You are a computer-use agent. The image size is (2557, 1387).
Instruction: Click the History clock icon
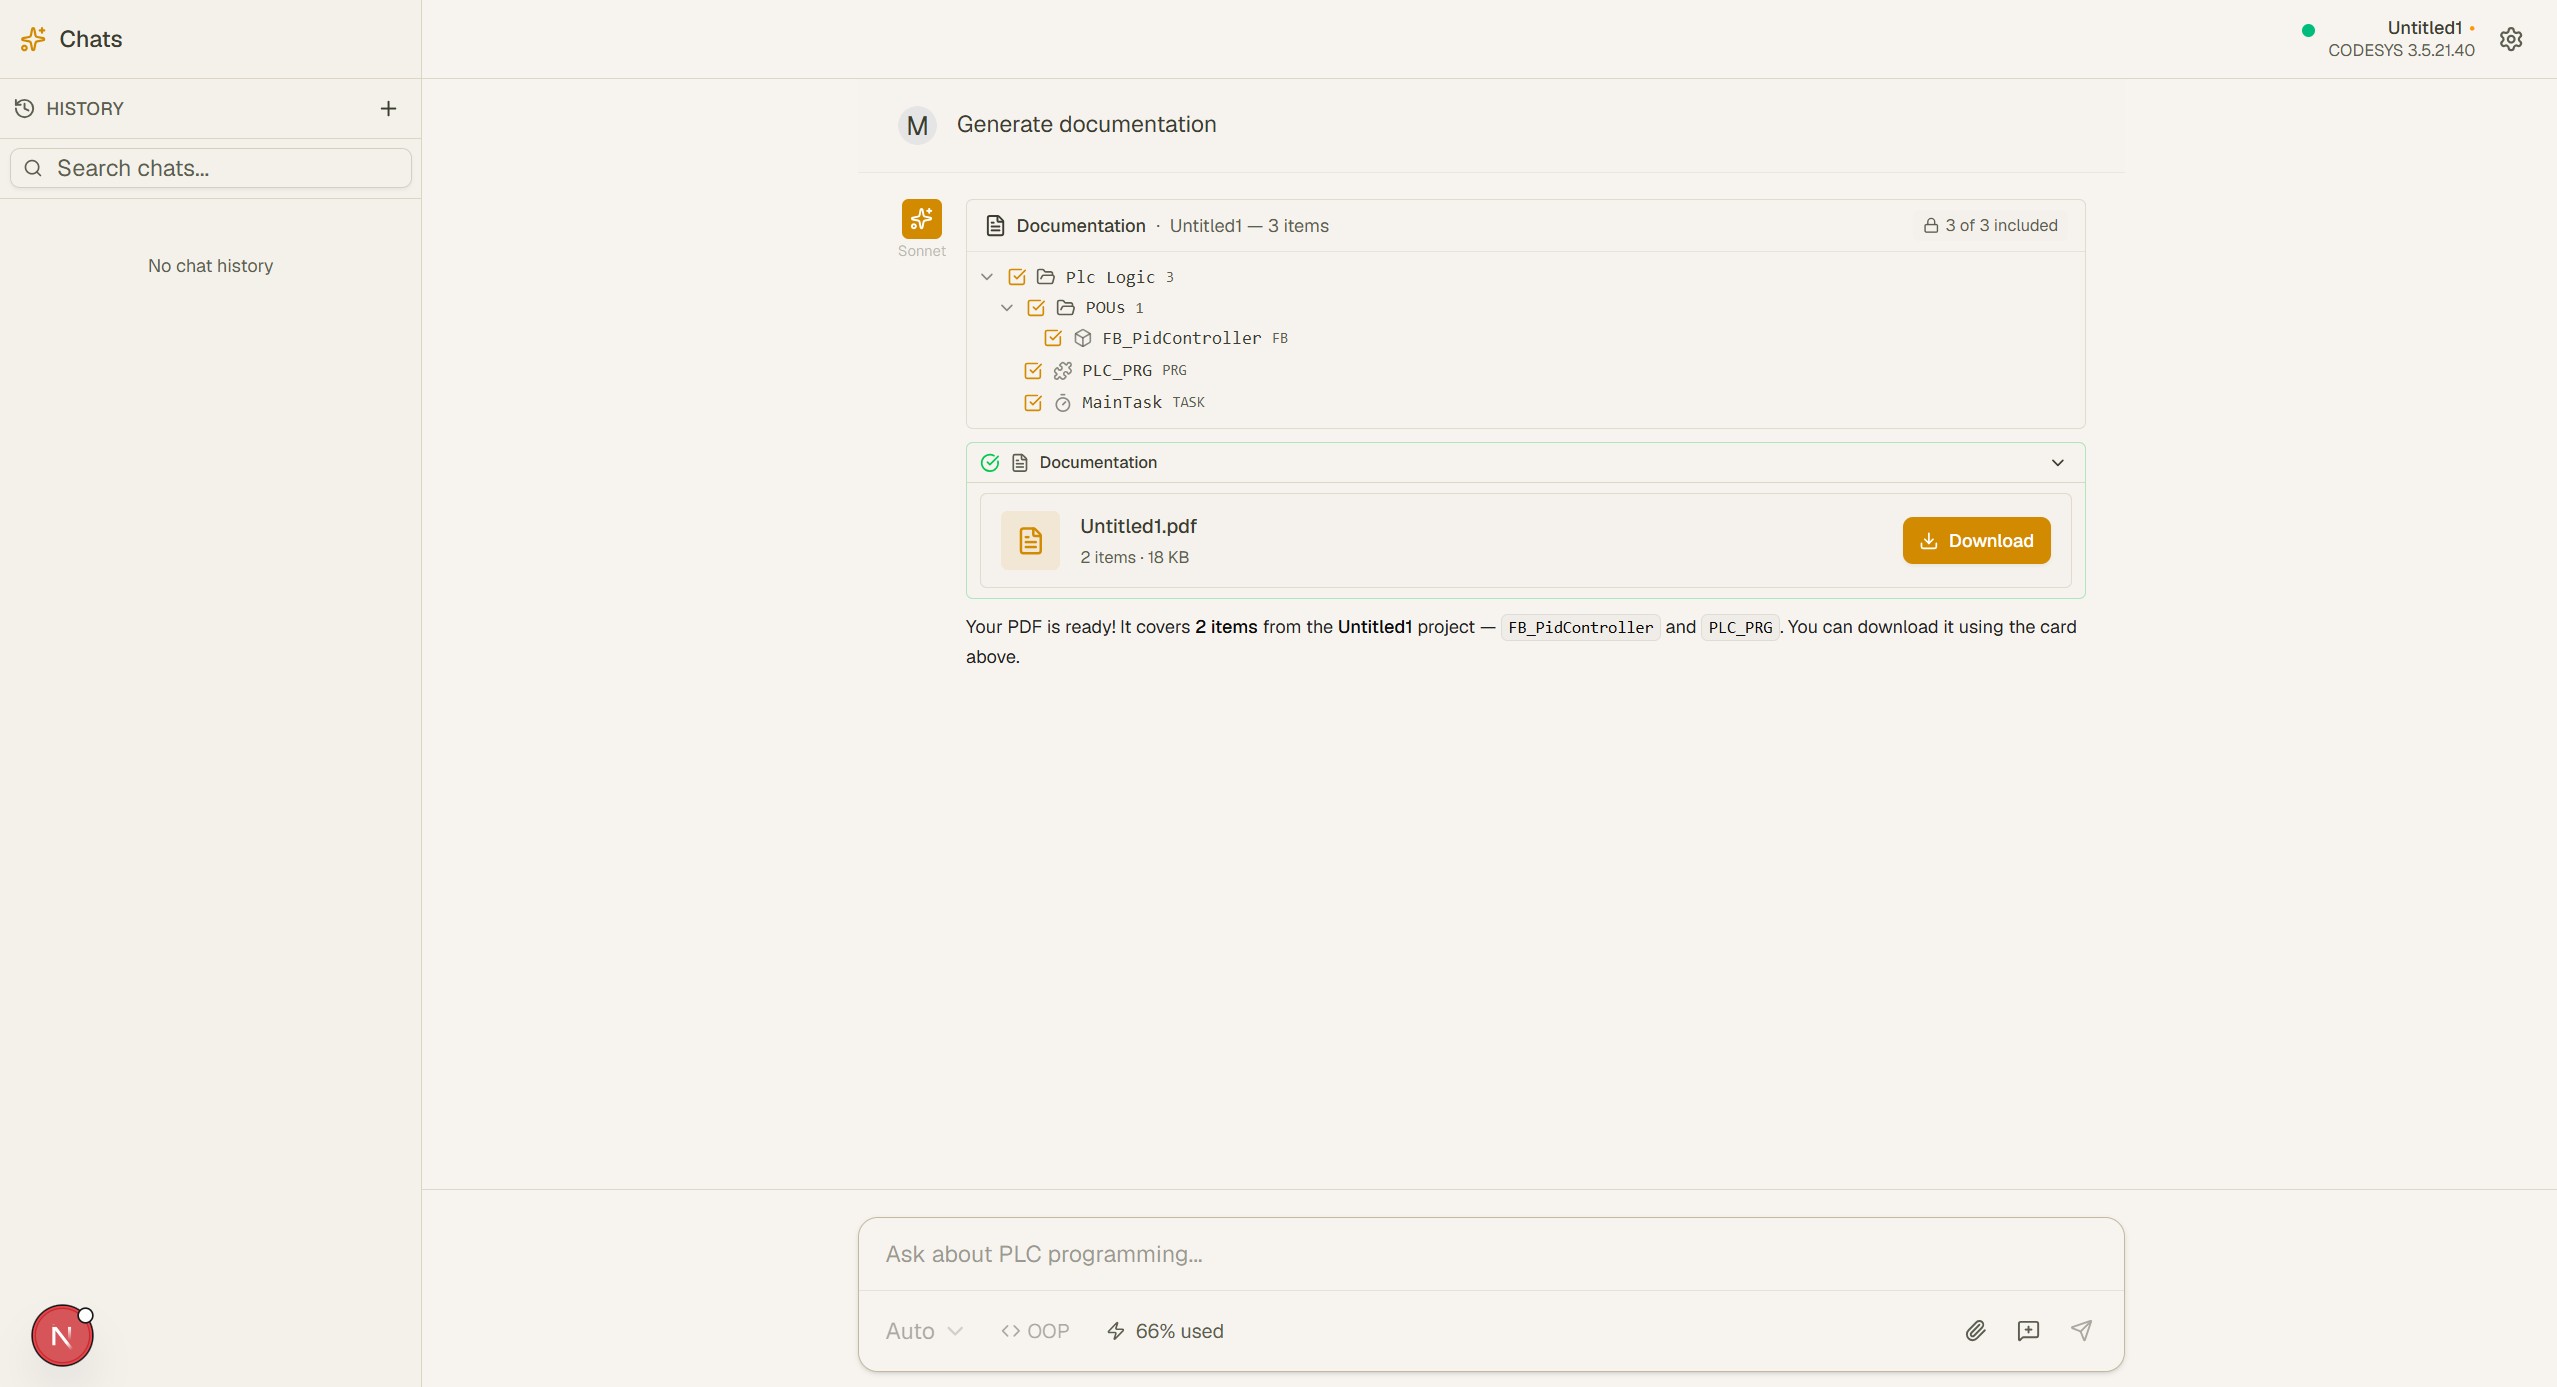tap(25, 108)
